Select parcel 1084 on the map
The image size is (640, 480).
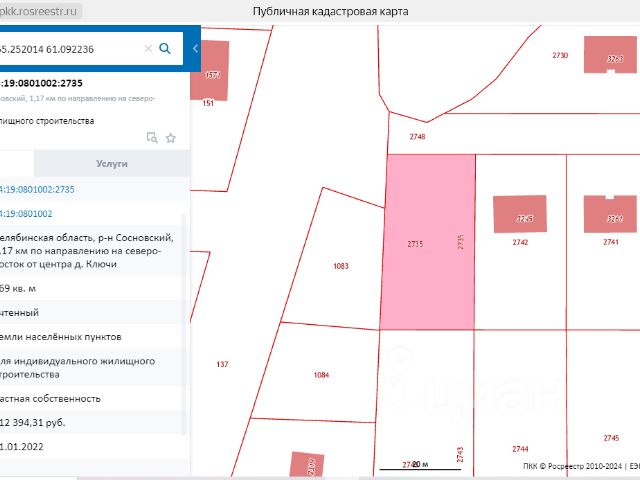pyautogui.click(x=321, y=375)
